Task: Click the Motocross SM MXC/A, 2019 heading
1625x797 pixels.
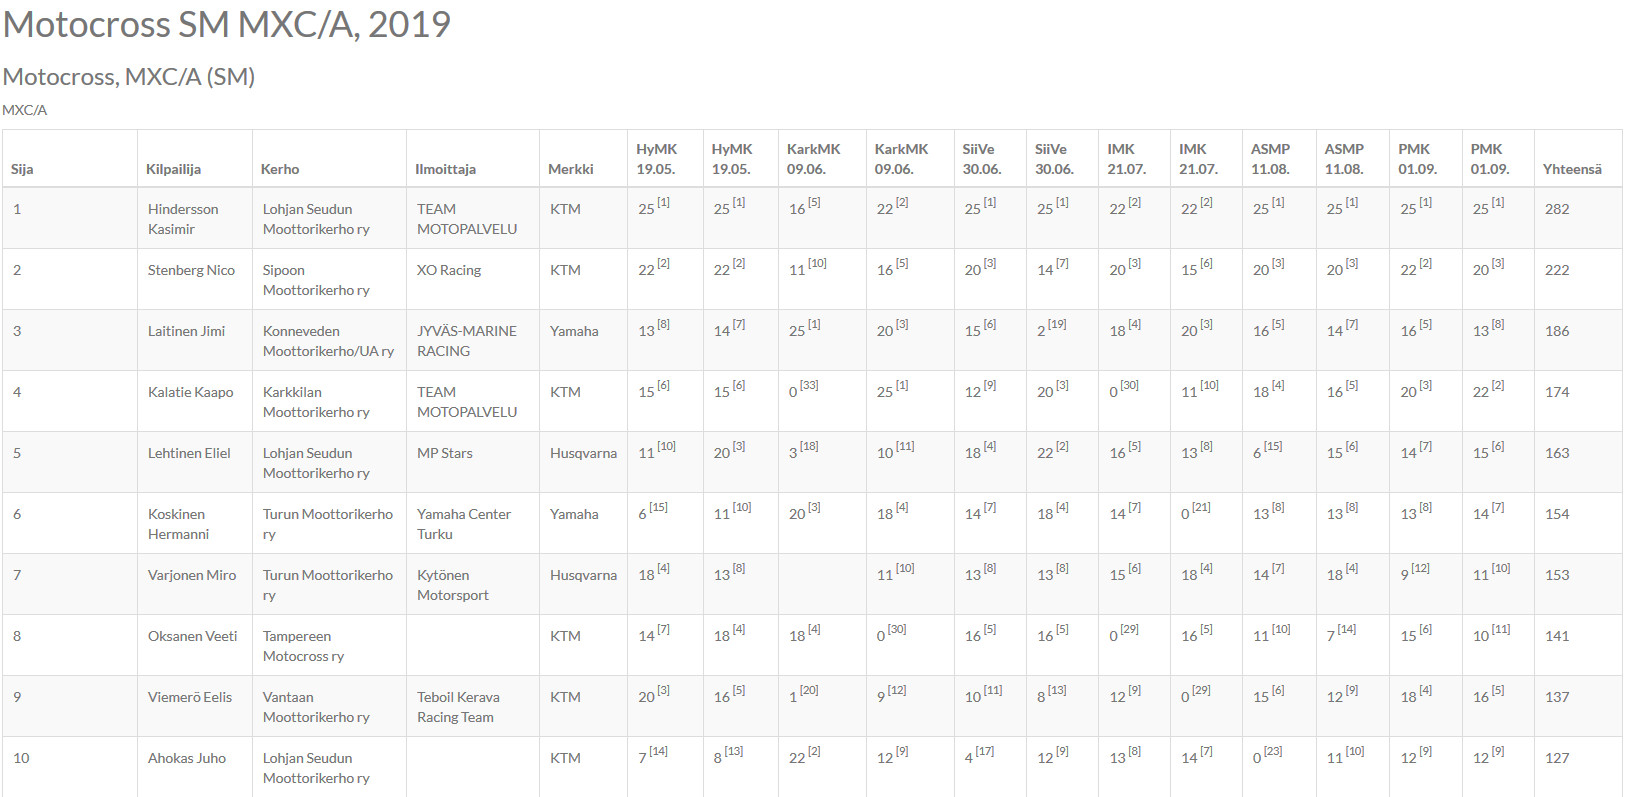Action: pyautogui.click(x=227, y=24)
